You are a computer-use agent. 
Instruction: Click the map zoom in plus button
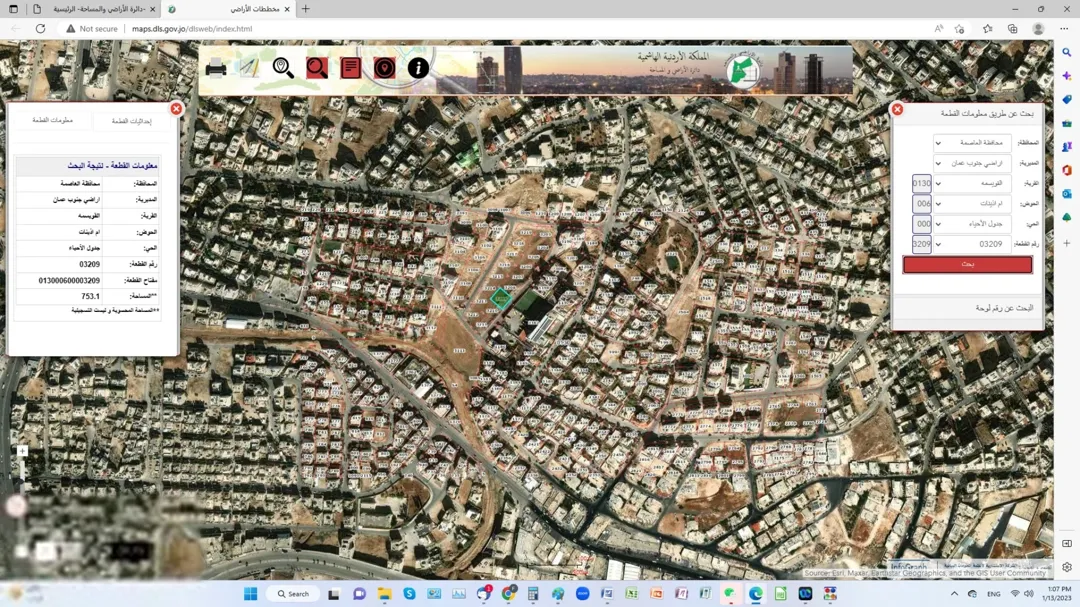22,451
